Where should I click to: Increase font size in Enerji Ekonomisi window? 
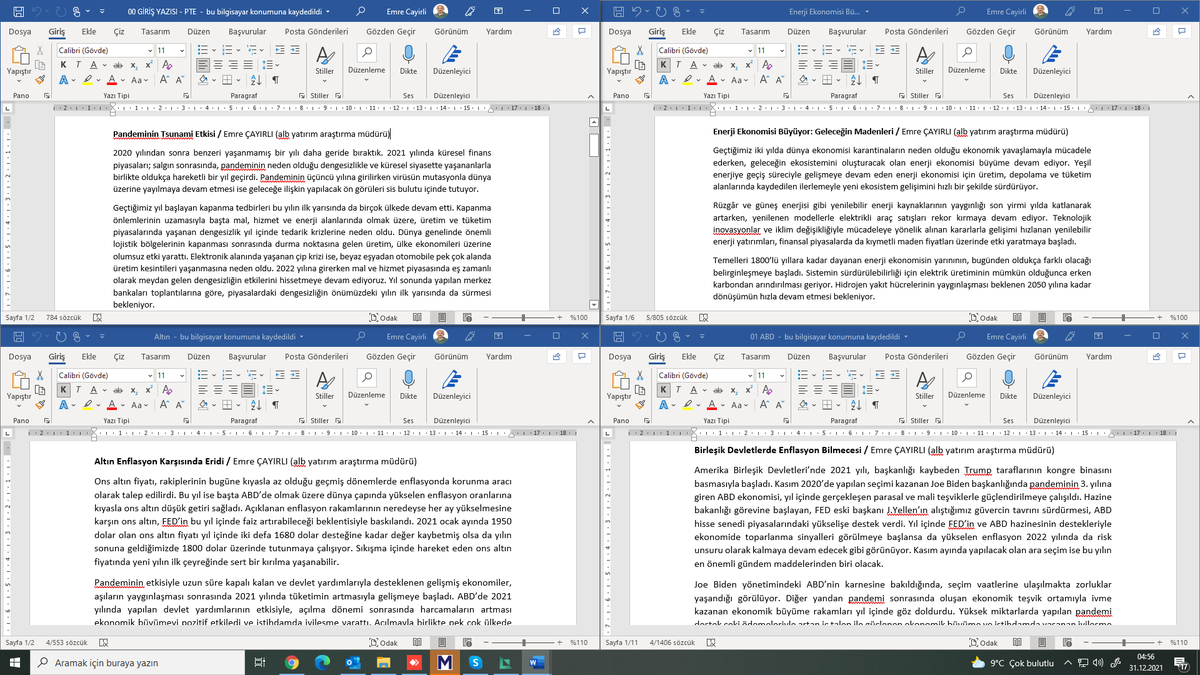764,79
